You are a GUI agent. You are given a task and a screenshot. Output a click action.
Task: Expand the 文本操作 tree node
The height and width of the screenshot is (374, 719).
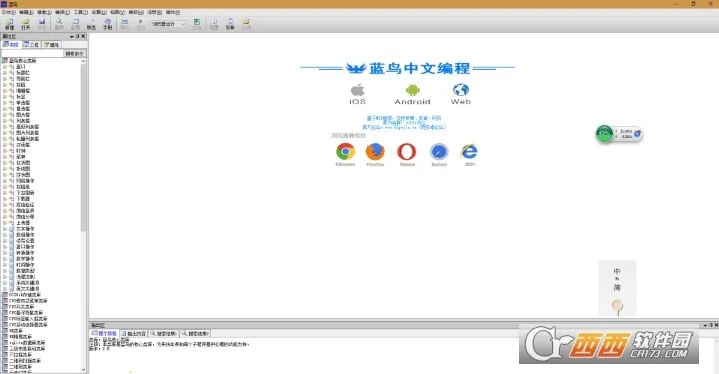point(5,229)
